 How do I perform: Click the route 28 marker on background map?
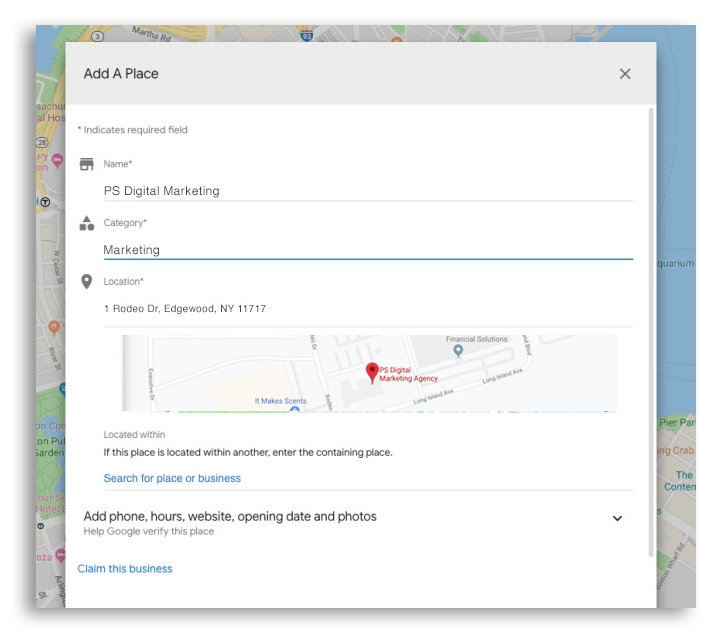(x=42, y=142)
